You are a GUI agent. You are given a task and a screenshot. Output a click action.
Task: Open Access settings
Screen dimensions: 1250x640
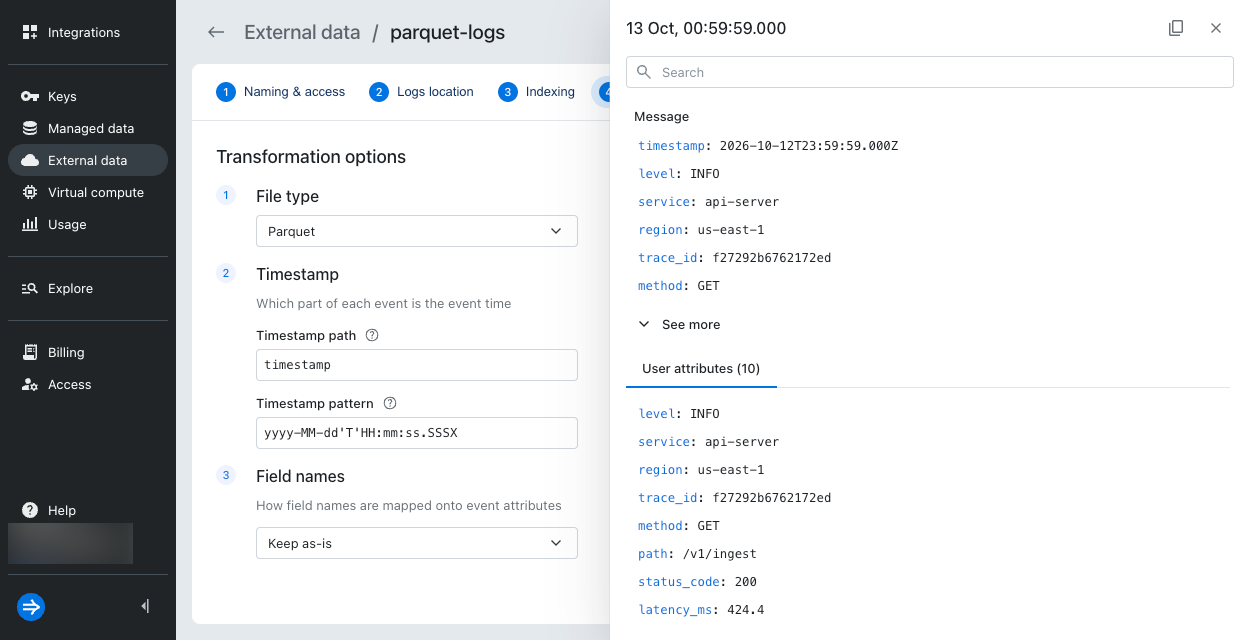88,384
